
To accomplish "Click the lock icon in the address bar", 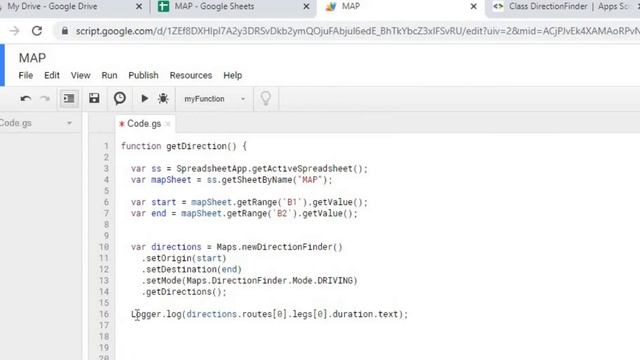I will [65, 31].
